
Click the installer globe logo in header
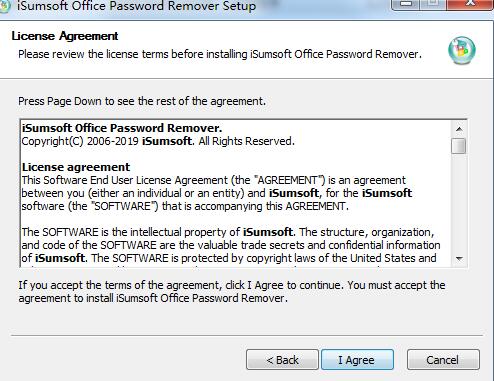(462, 50)
